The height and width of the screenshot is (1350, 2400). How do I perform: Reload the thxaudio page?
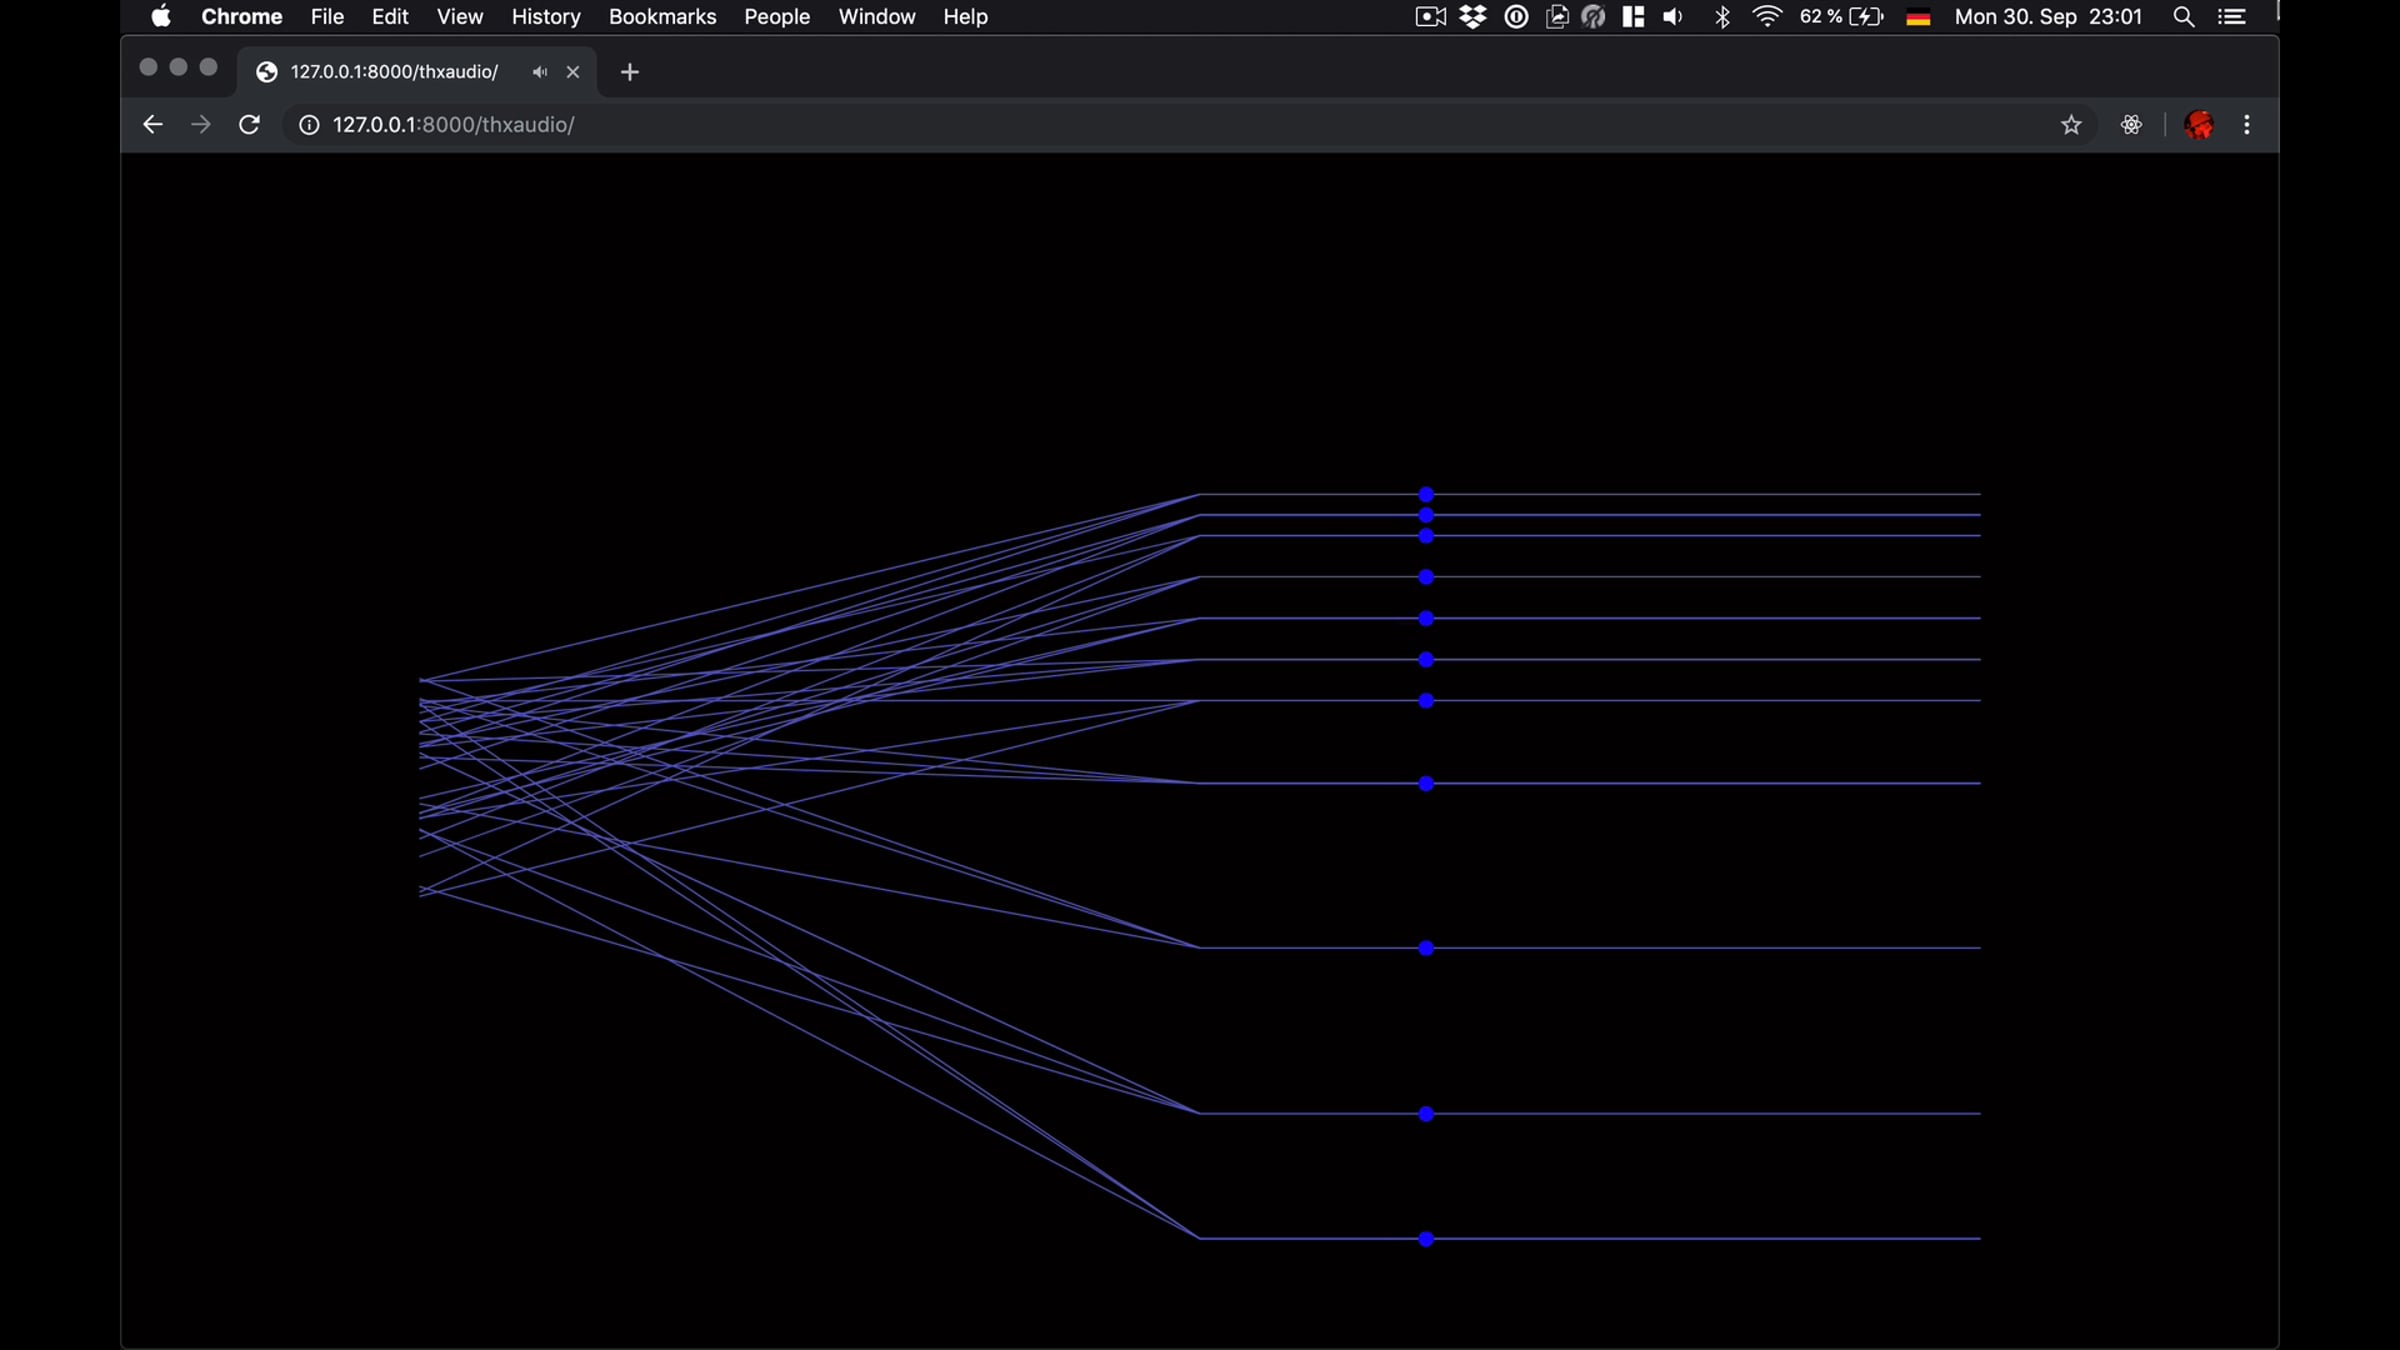pos(249,124)
